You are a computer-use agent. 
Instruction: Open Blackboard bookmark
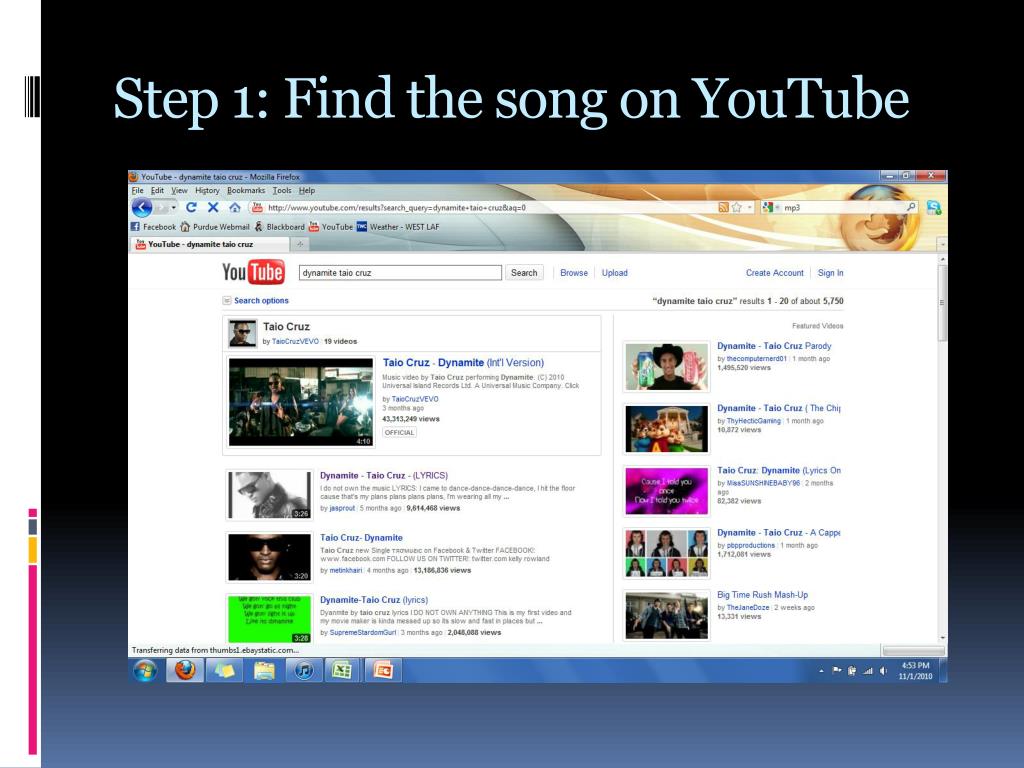tap(279, 227)
